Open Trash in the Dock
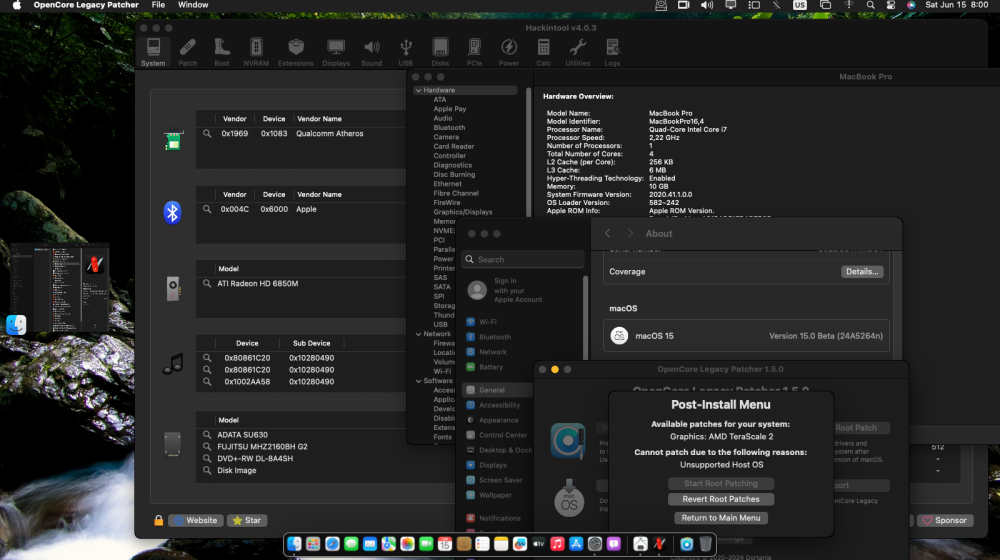 (x=705, y=543)
